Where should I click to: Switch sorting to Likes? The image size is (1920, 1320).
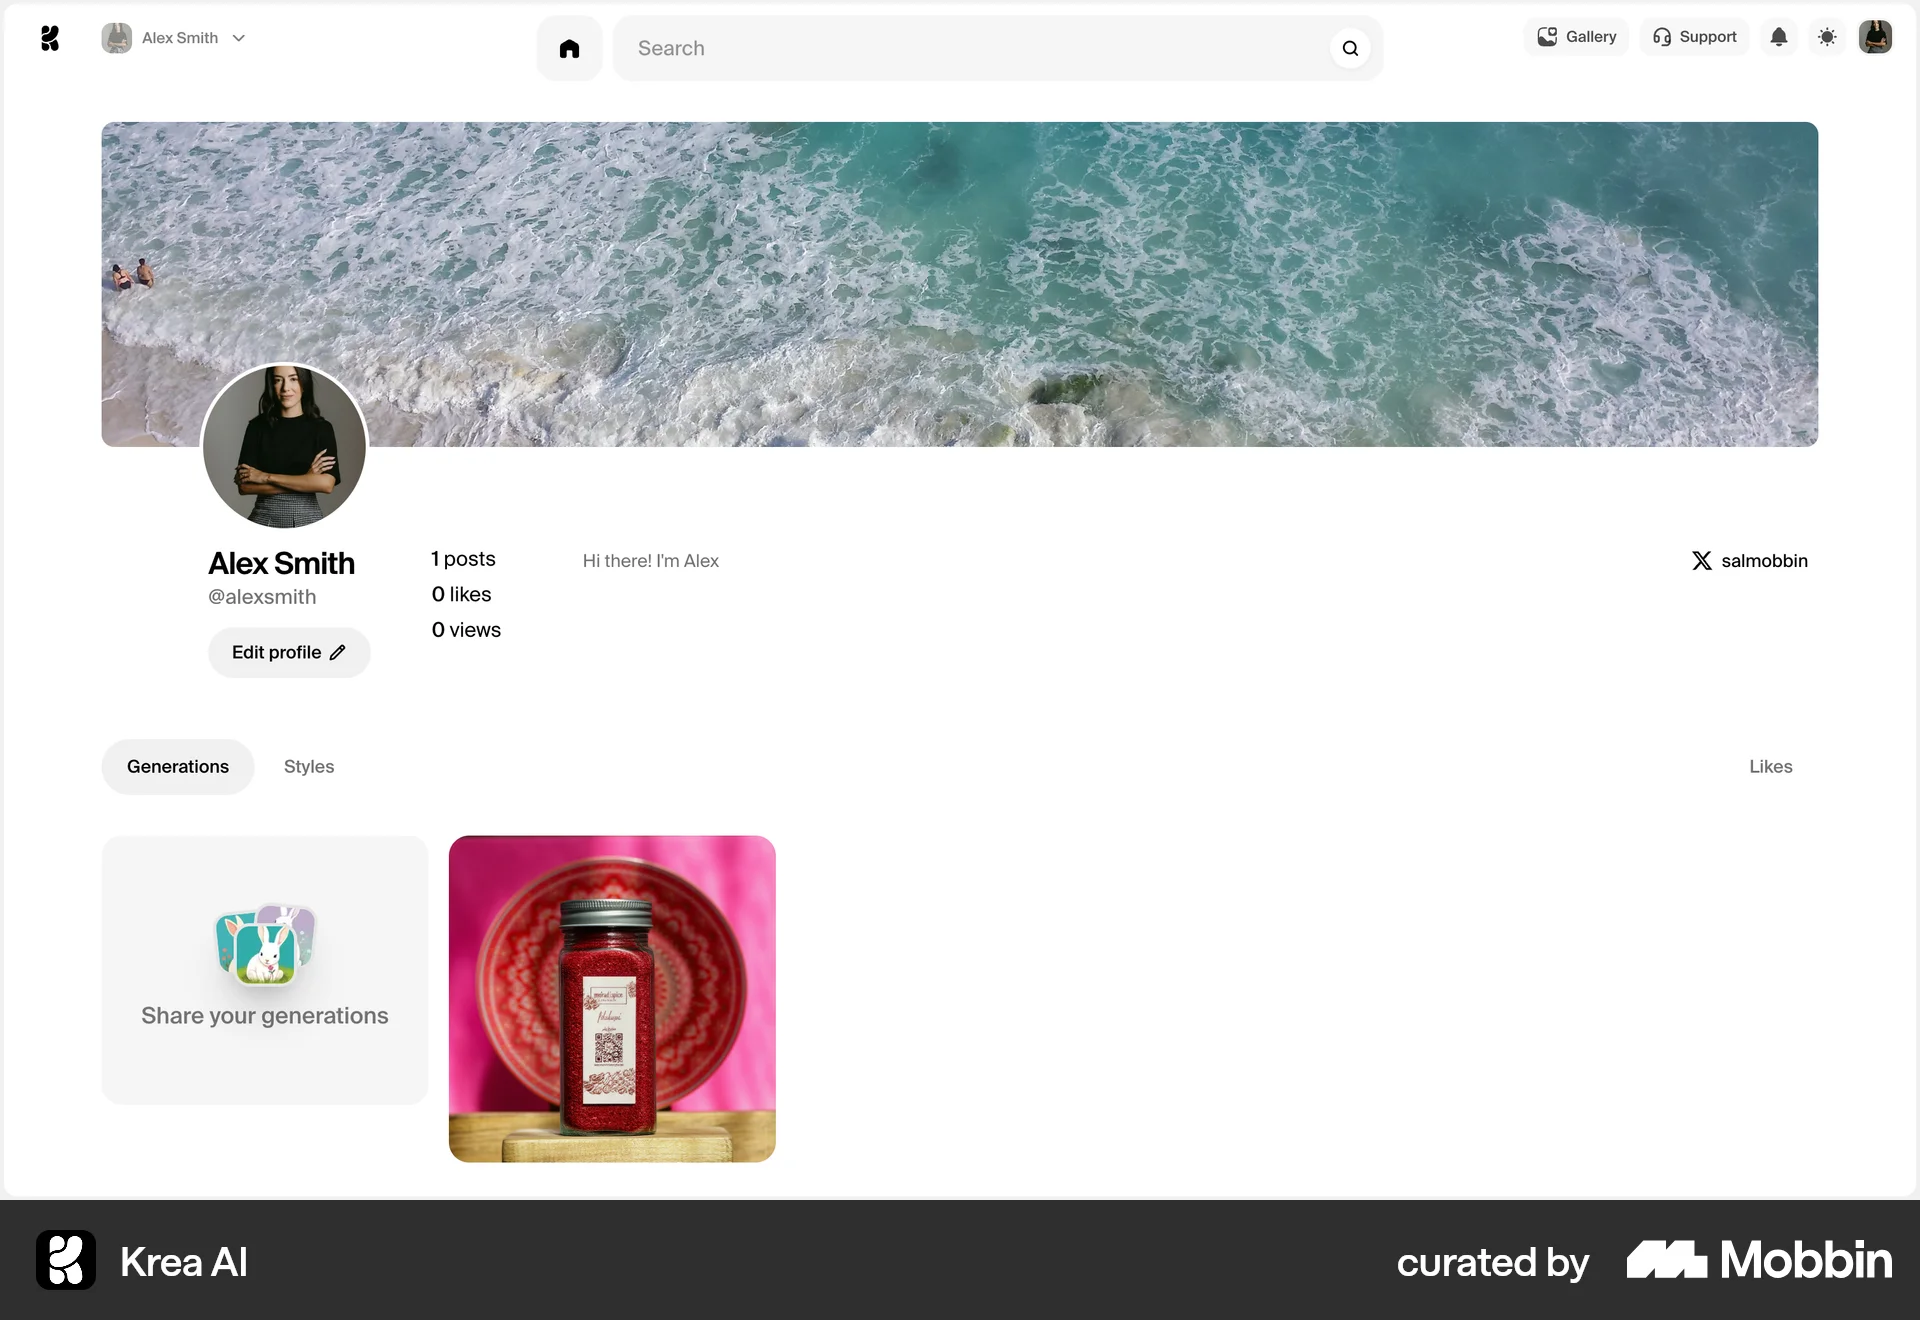[x=1770, y=766]
